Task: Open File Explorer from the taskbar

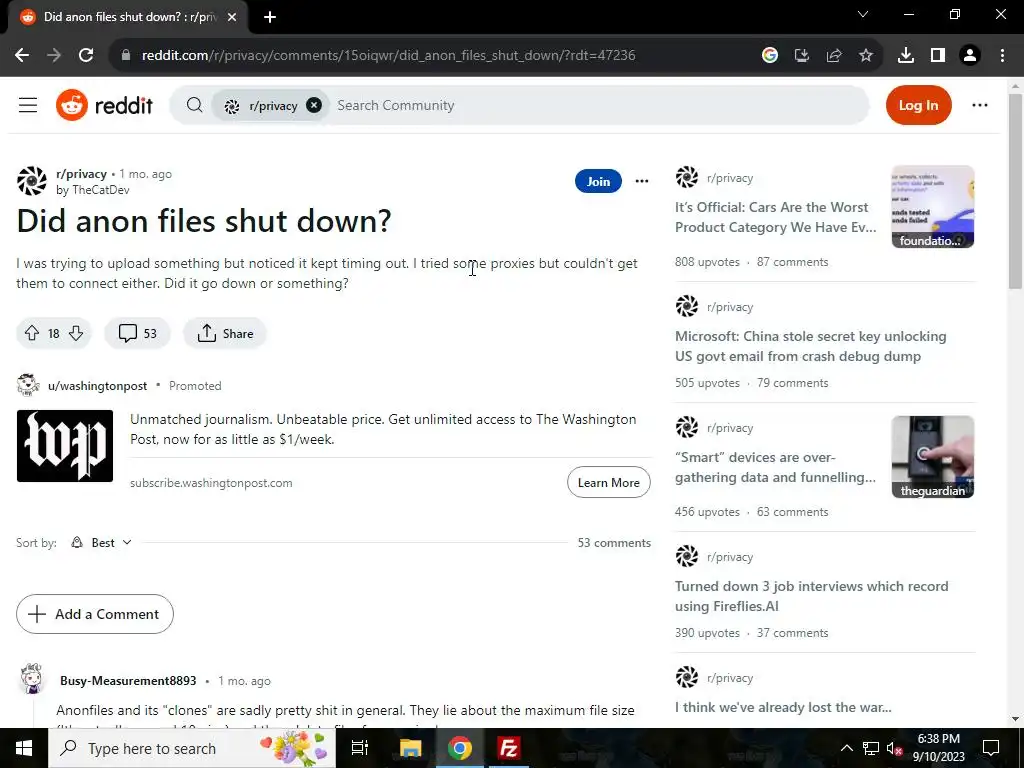Action: pyautogui.click(x=410, y=748)
